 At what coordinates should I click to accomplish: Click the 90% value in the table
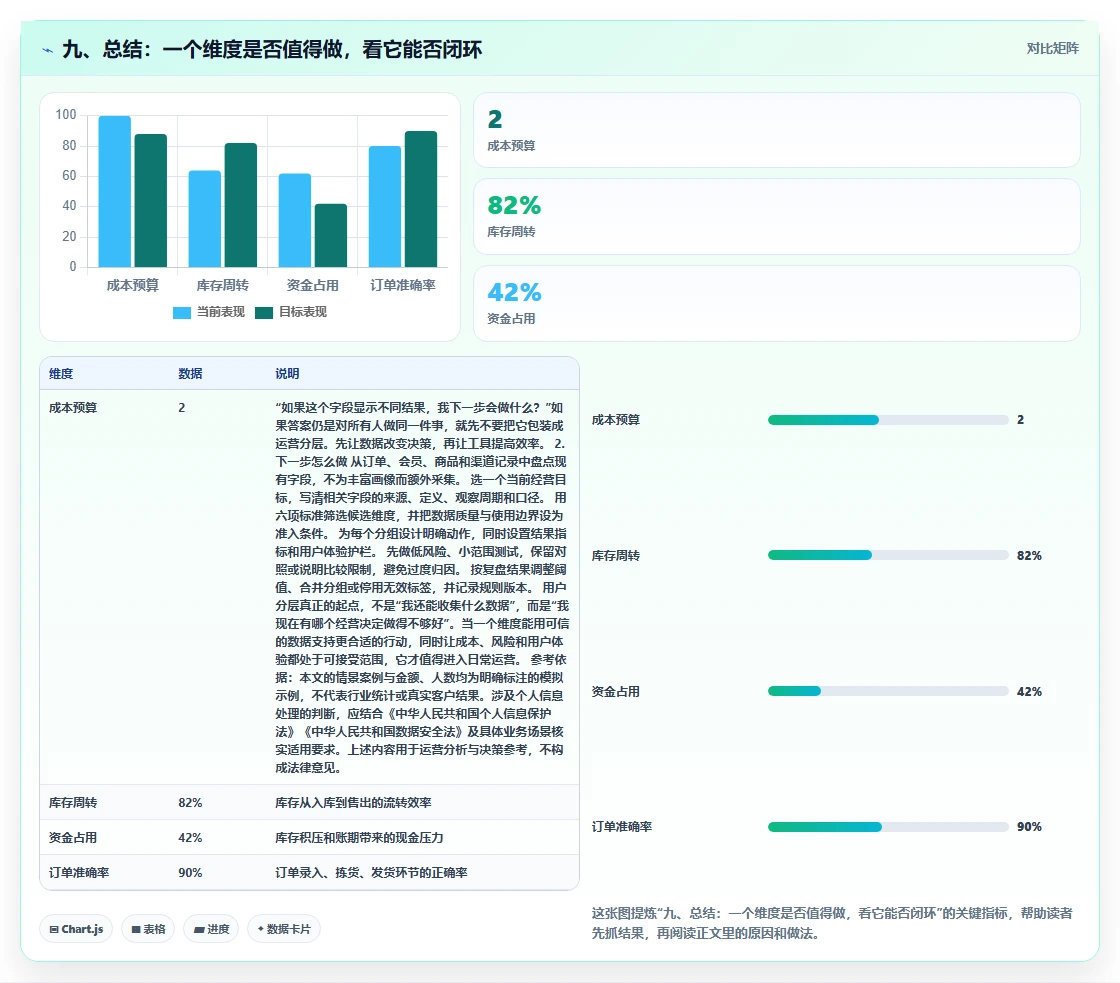[x=190, y=873]
